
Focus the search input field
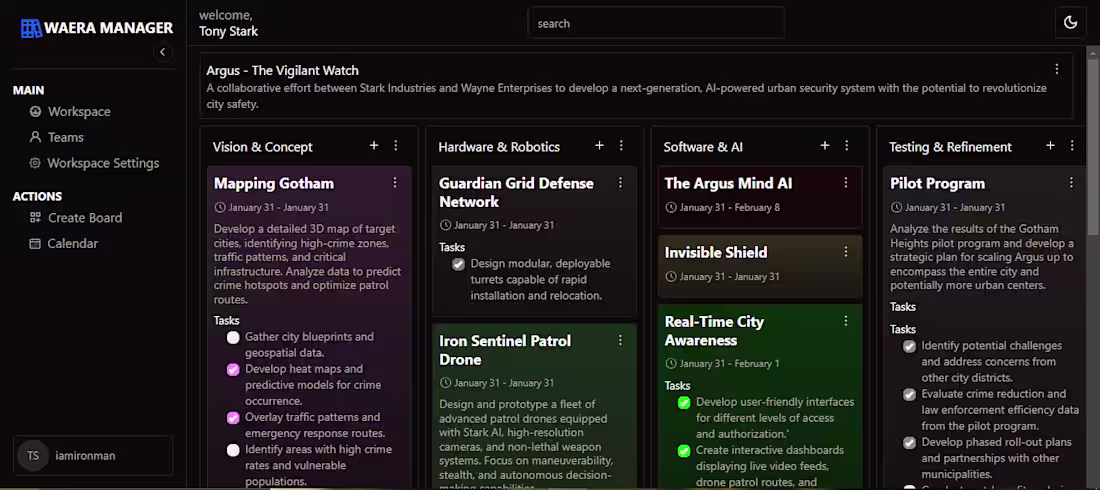tap(656, 23)
